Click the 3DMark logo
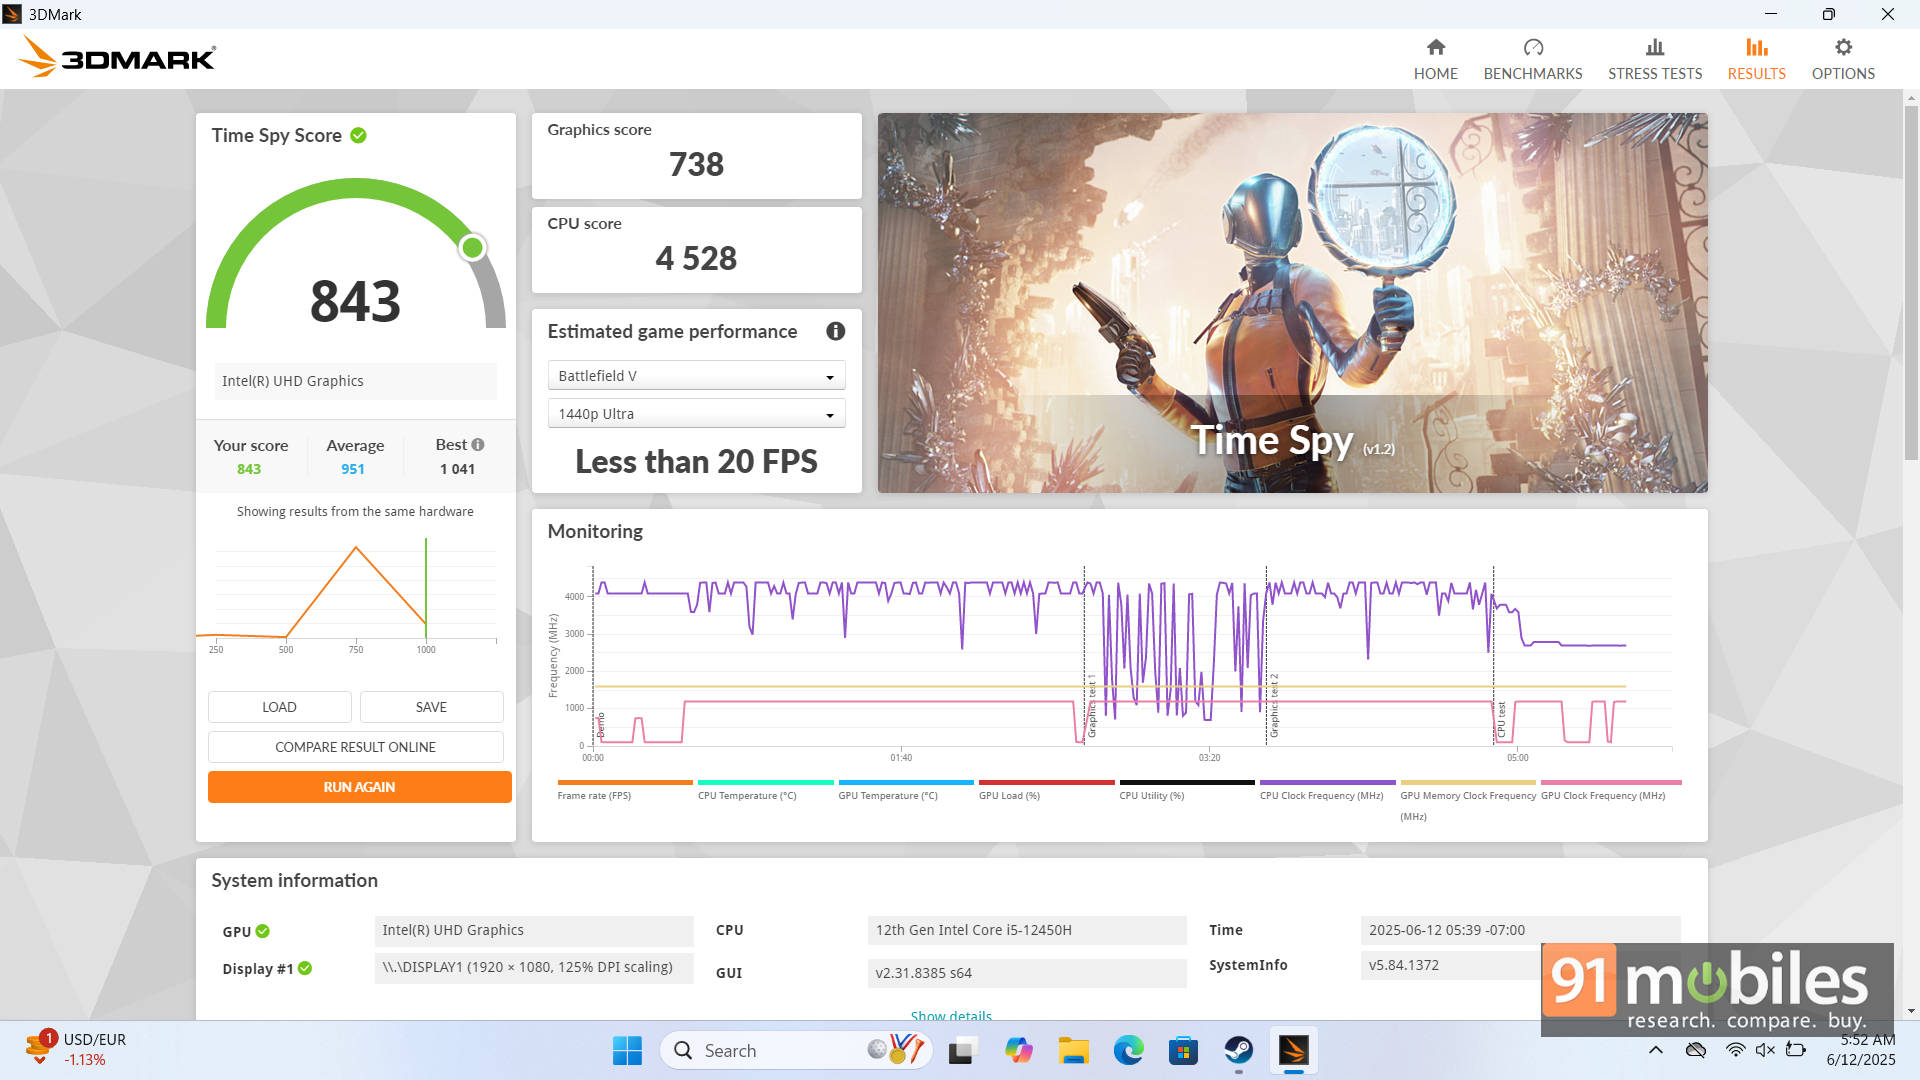Screen dimensions: 1920x1080 tap(117, 57)
